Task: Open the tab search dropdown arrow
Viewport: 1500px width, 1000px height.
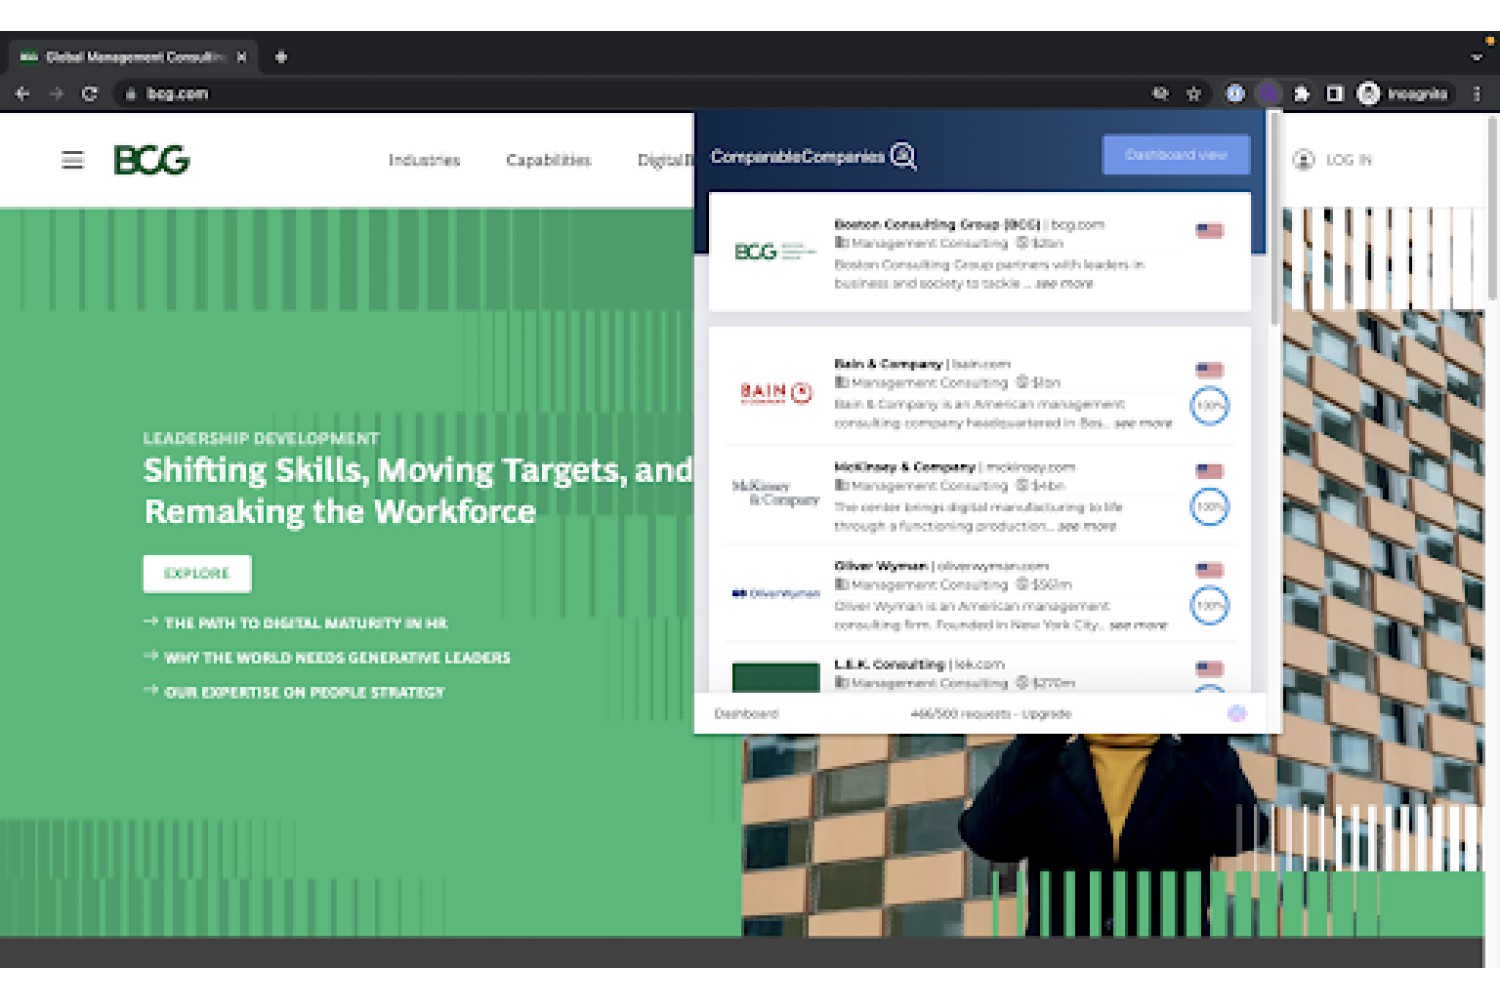Action: pyautogui.click(x=1477, y=57)
